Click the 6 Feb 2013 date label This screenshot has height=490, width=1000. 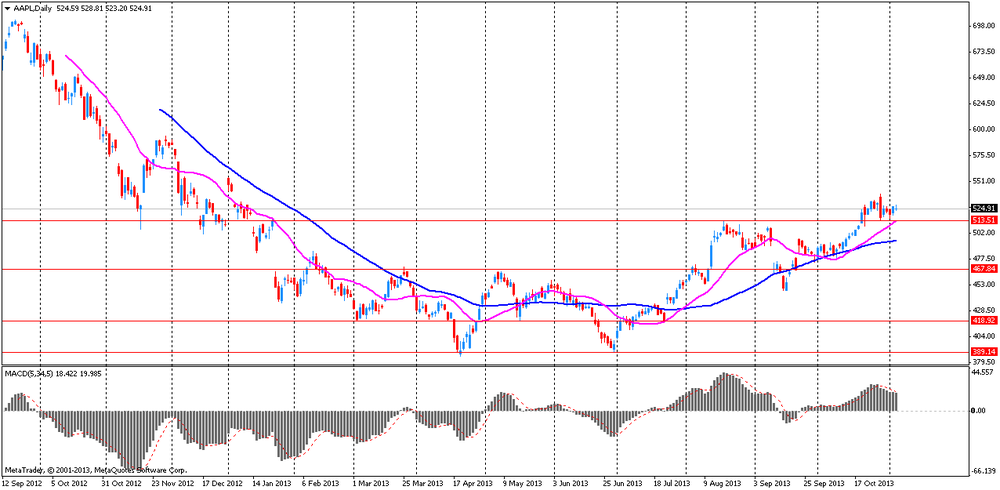[322, 484]
